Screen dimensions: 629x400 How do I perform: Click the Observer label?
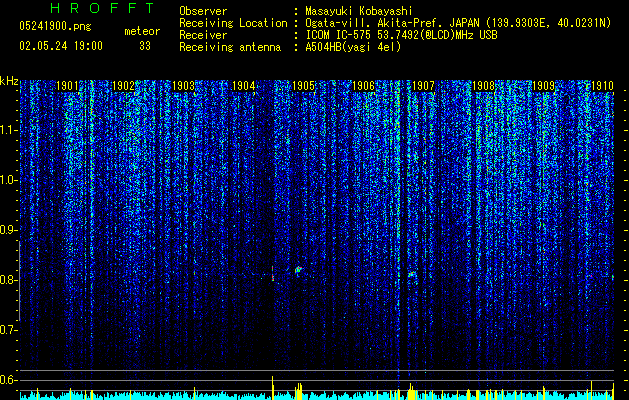point(203,11)
